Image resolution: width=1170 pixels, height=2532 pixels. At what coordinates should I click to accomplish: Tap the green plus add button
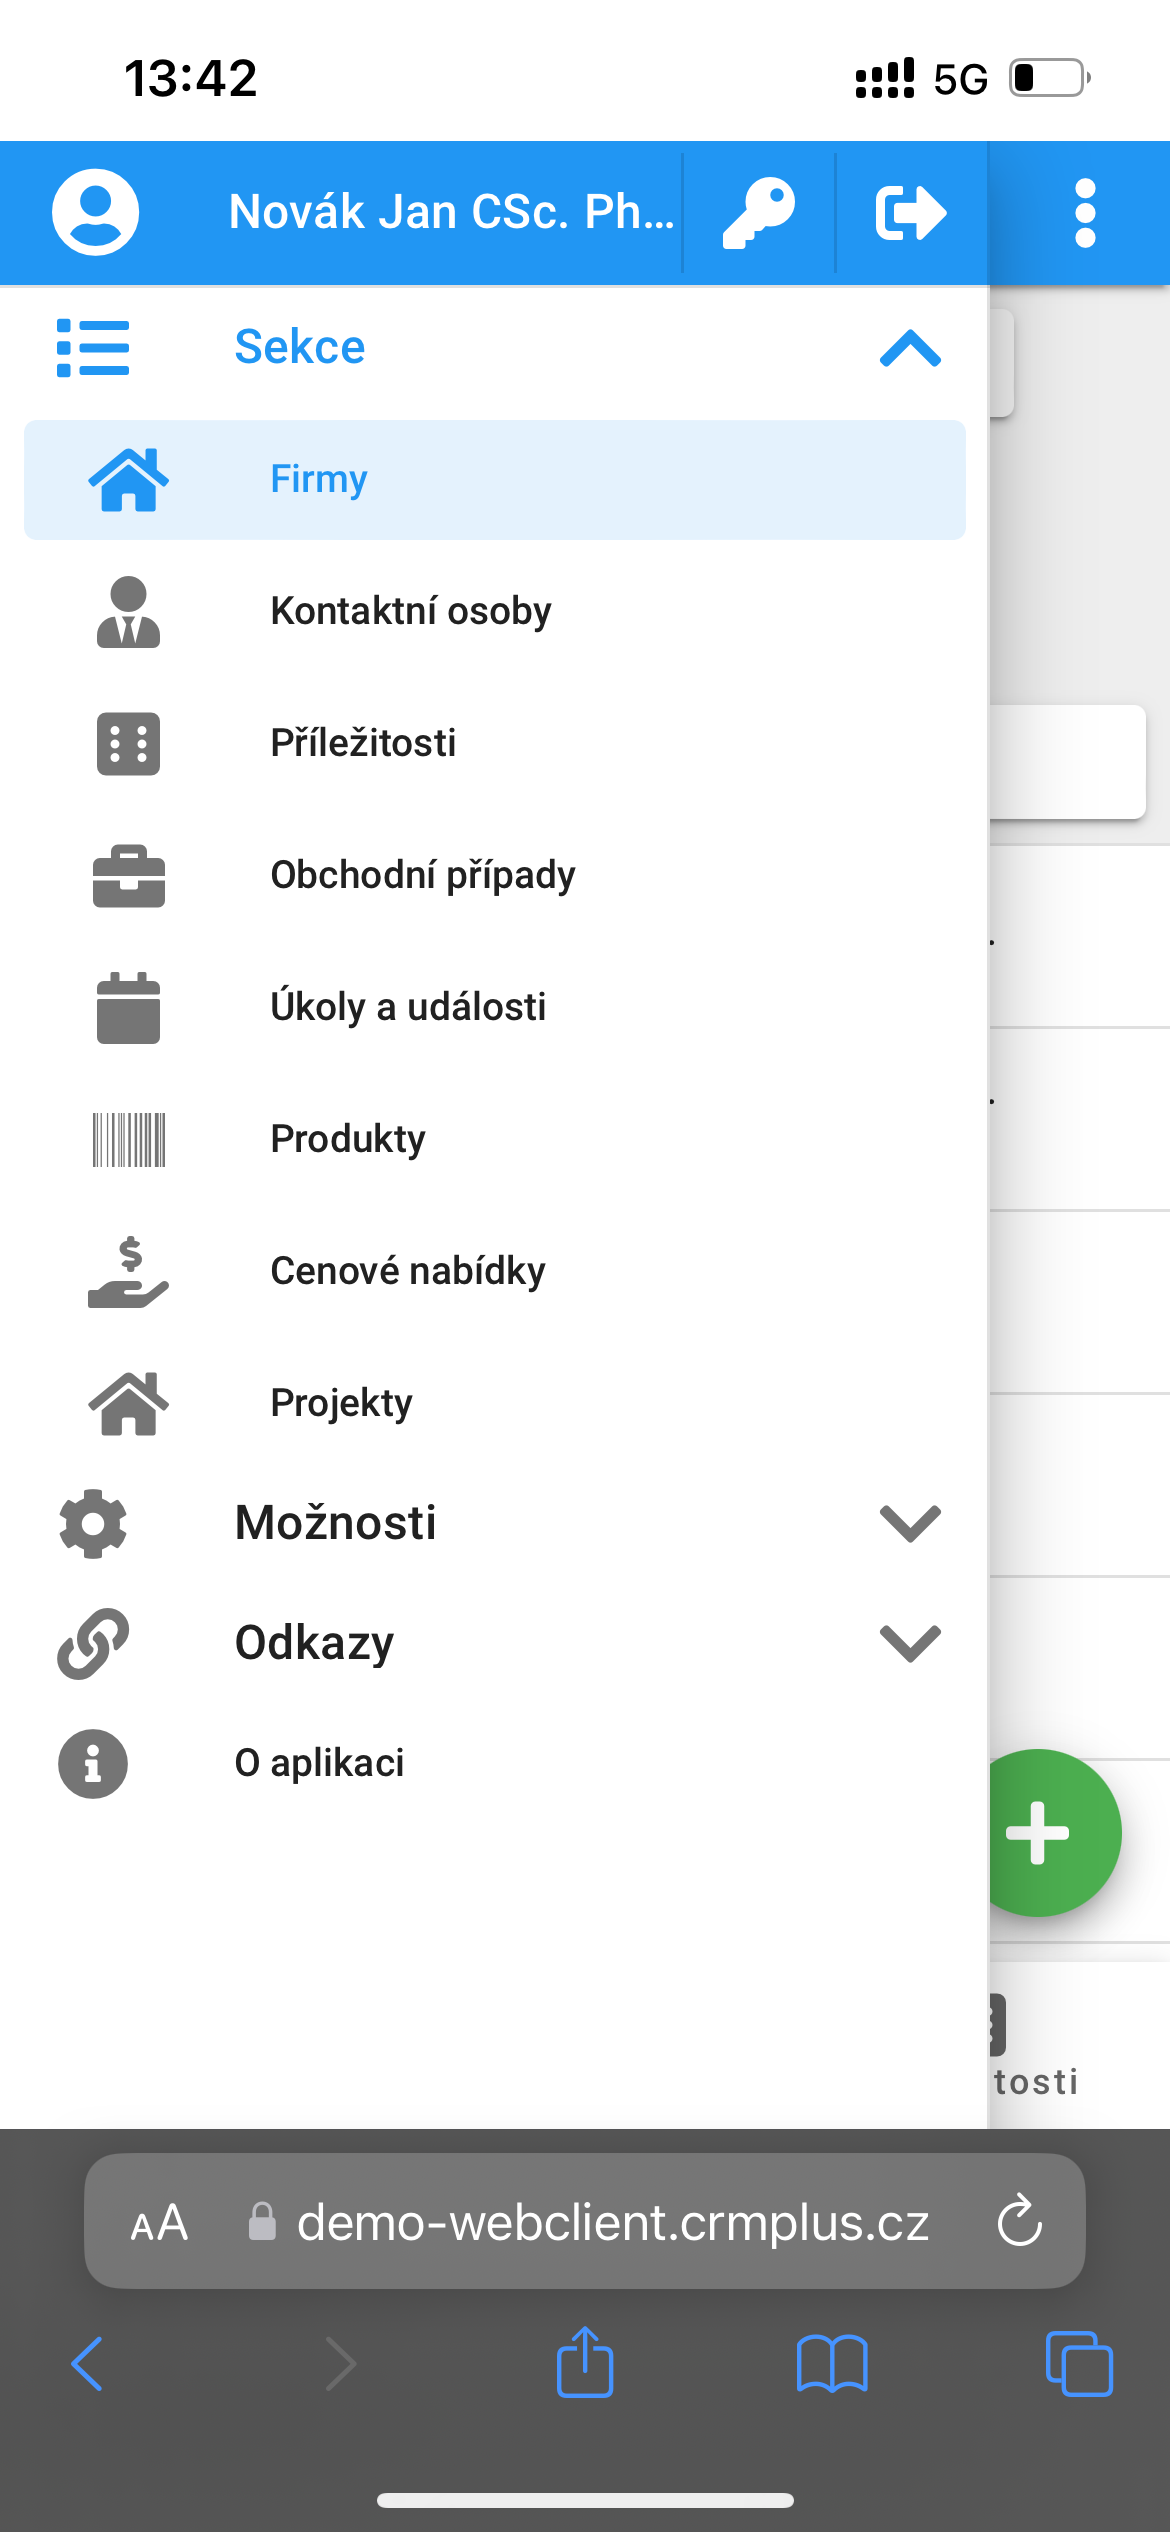click(1040, 1832)
